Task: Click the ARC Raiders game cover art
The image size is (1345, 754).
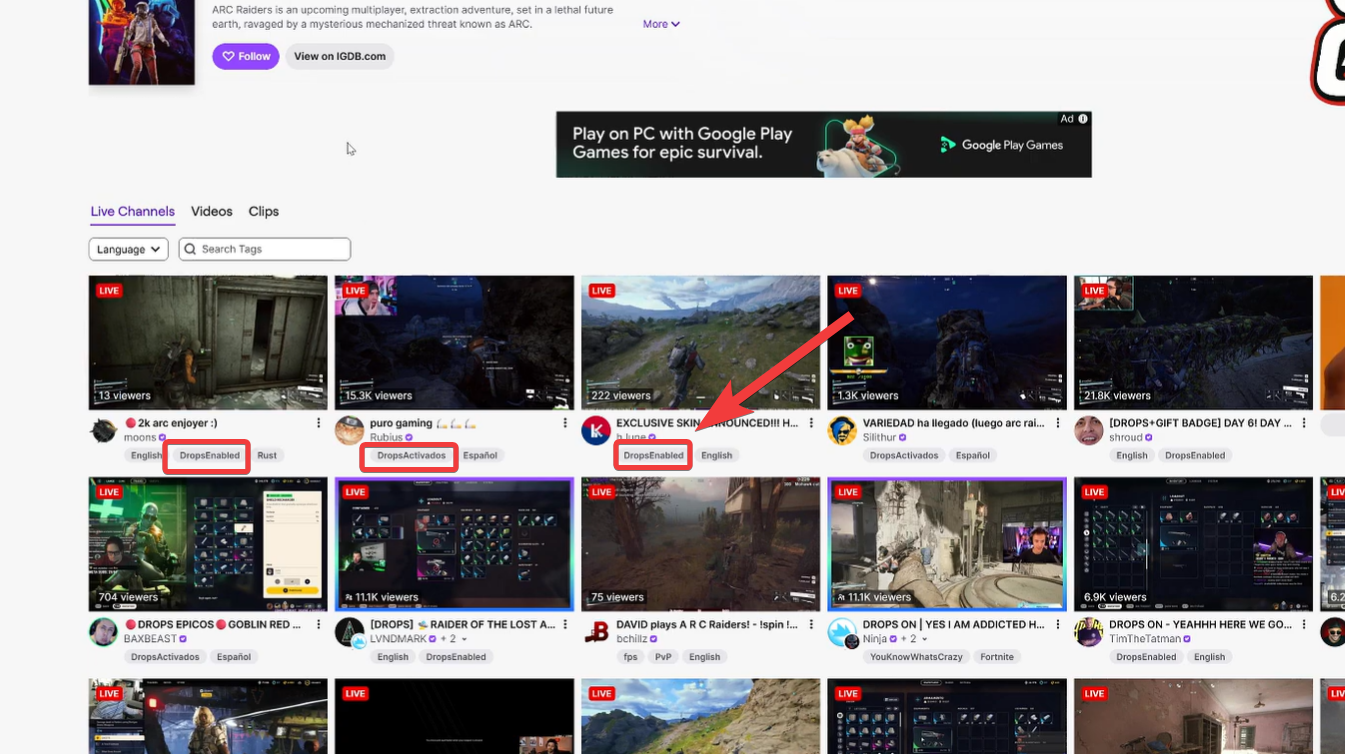Action: [142, 42]
